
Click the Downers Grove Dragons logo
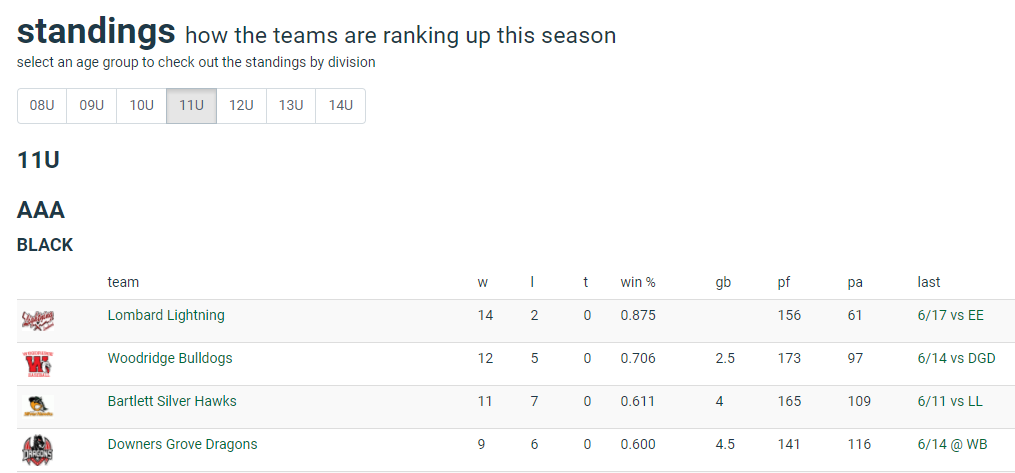tap(38, 450)
